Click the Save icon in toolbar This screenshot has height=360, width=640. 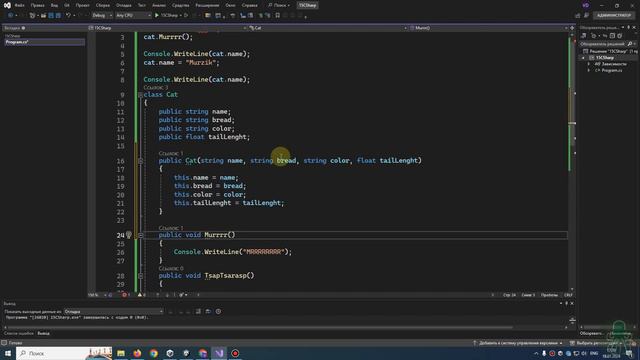(51, 16)
